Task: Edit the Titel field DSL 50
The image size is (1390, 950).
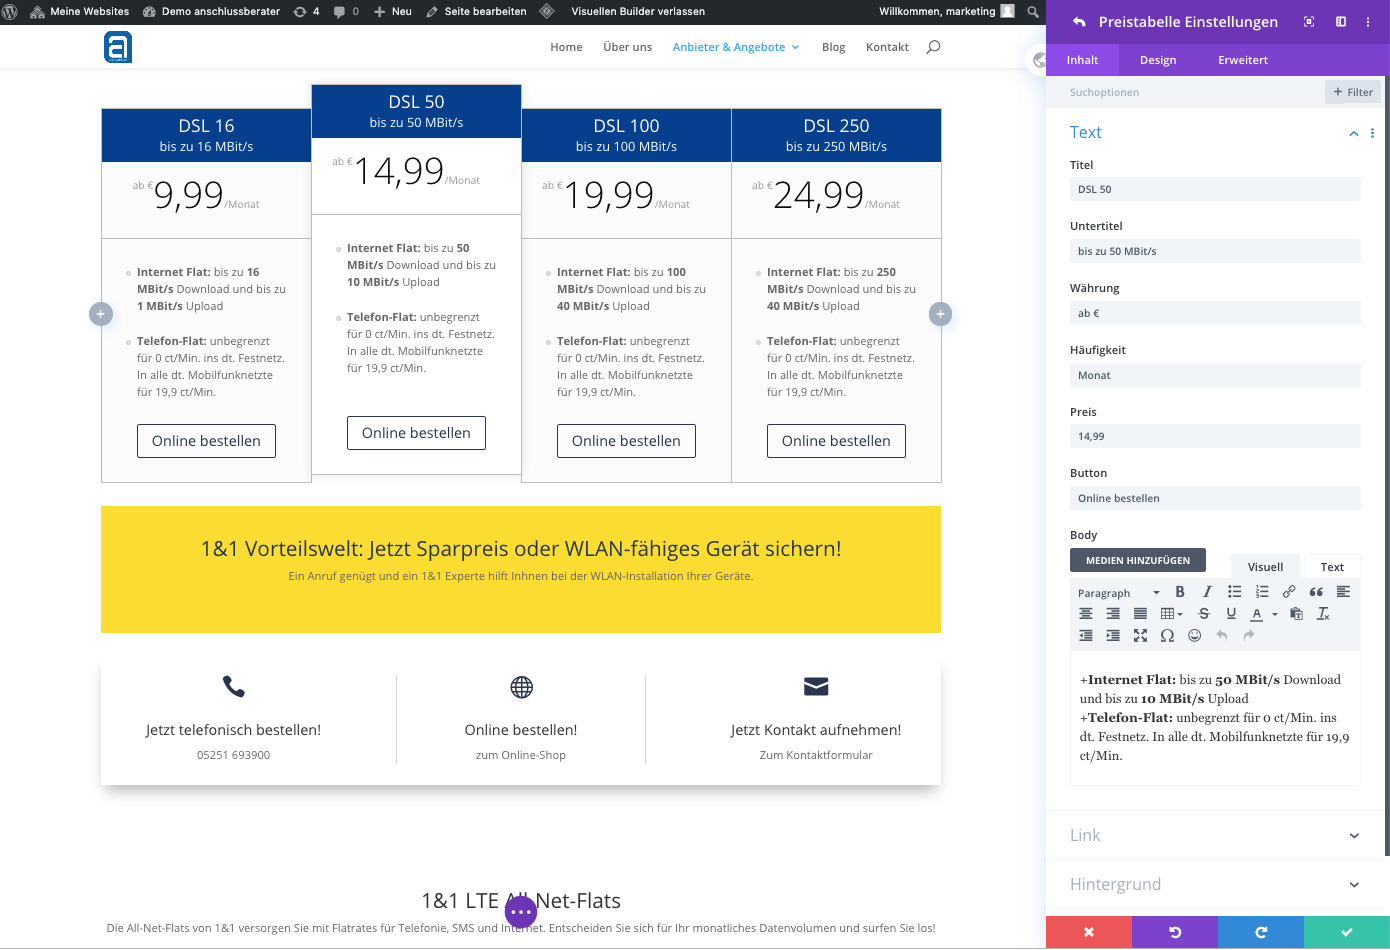Action: [x=1215, y=189]
